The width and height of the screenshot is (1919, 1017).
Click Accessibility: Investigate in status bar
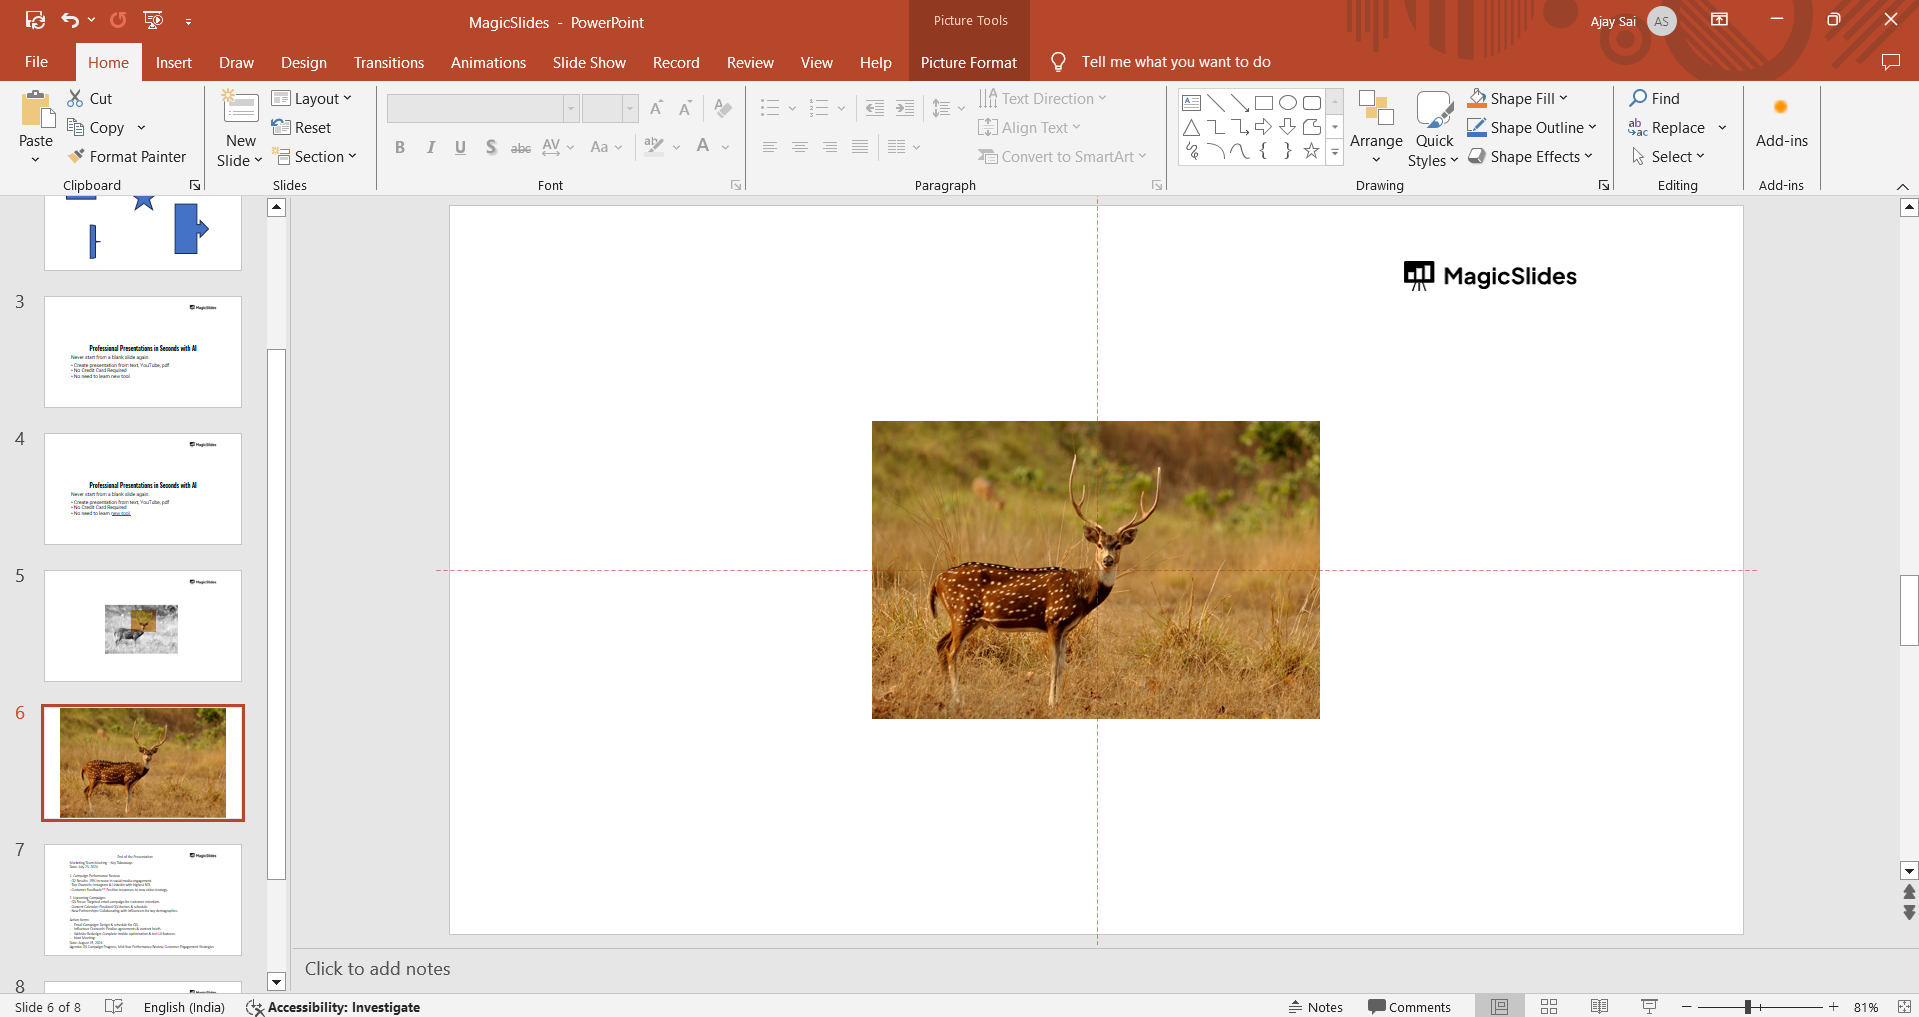coord(333,1007)
